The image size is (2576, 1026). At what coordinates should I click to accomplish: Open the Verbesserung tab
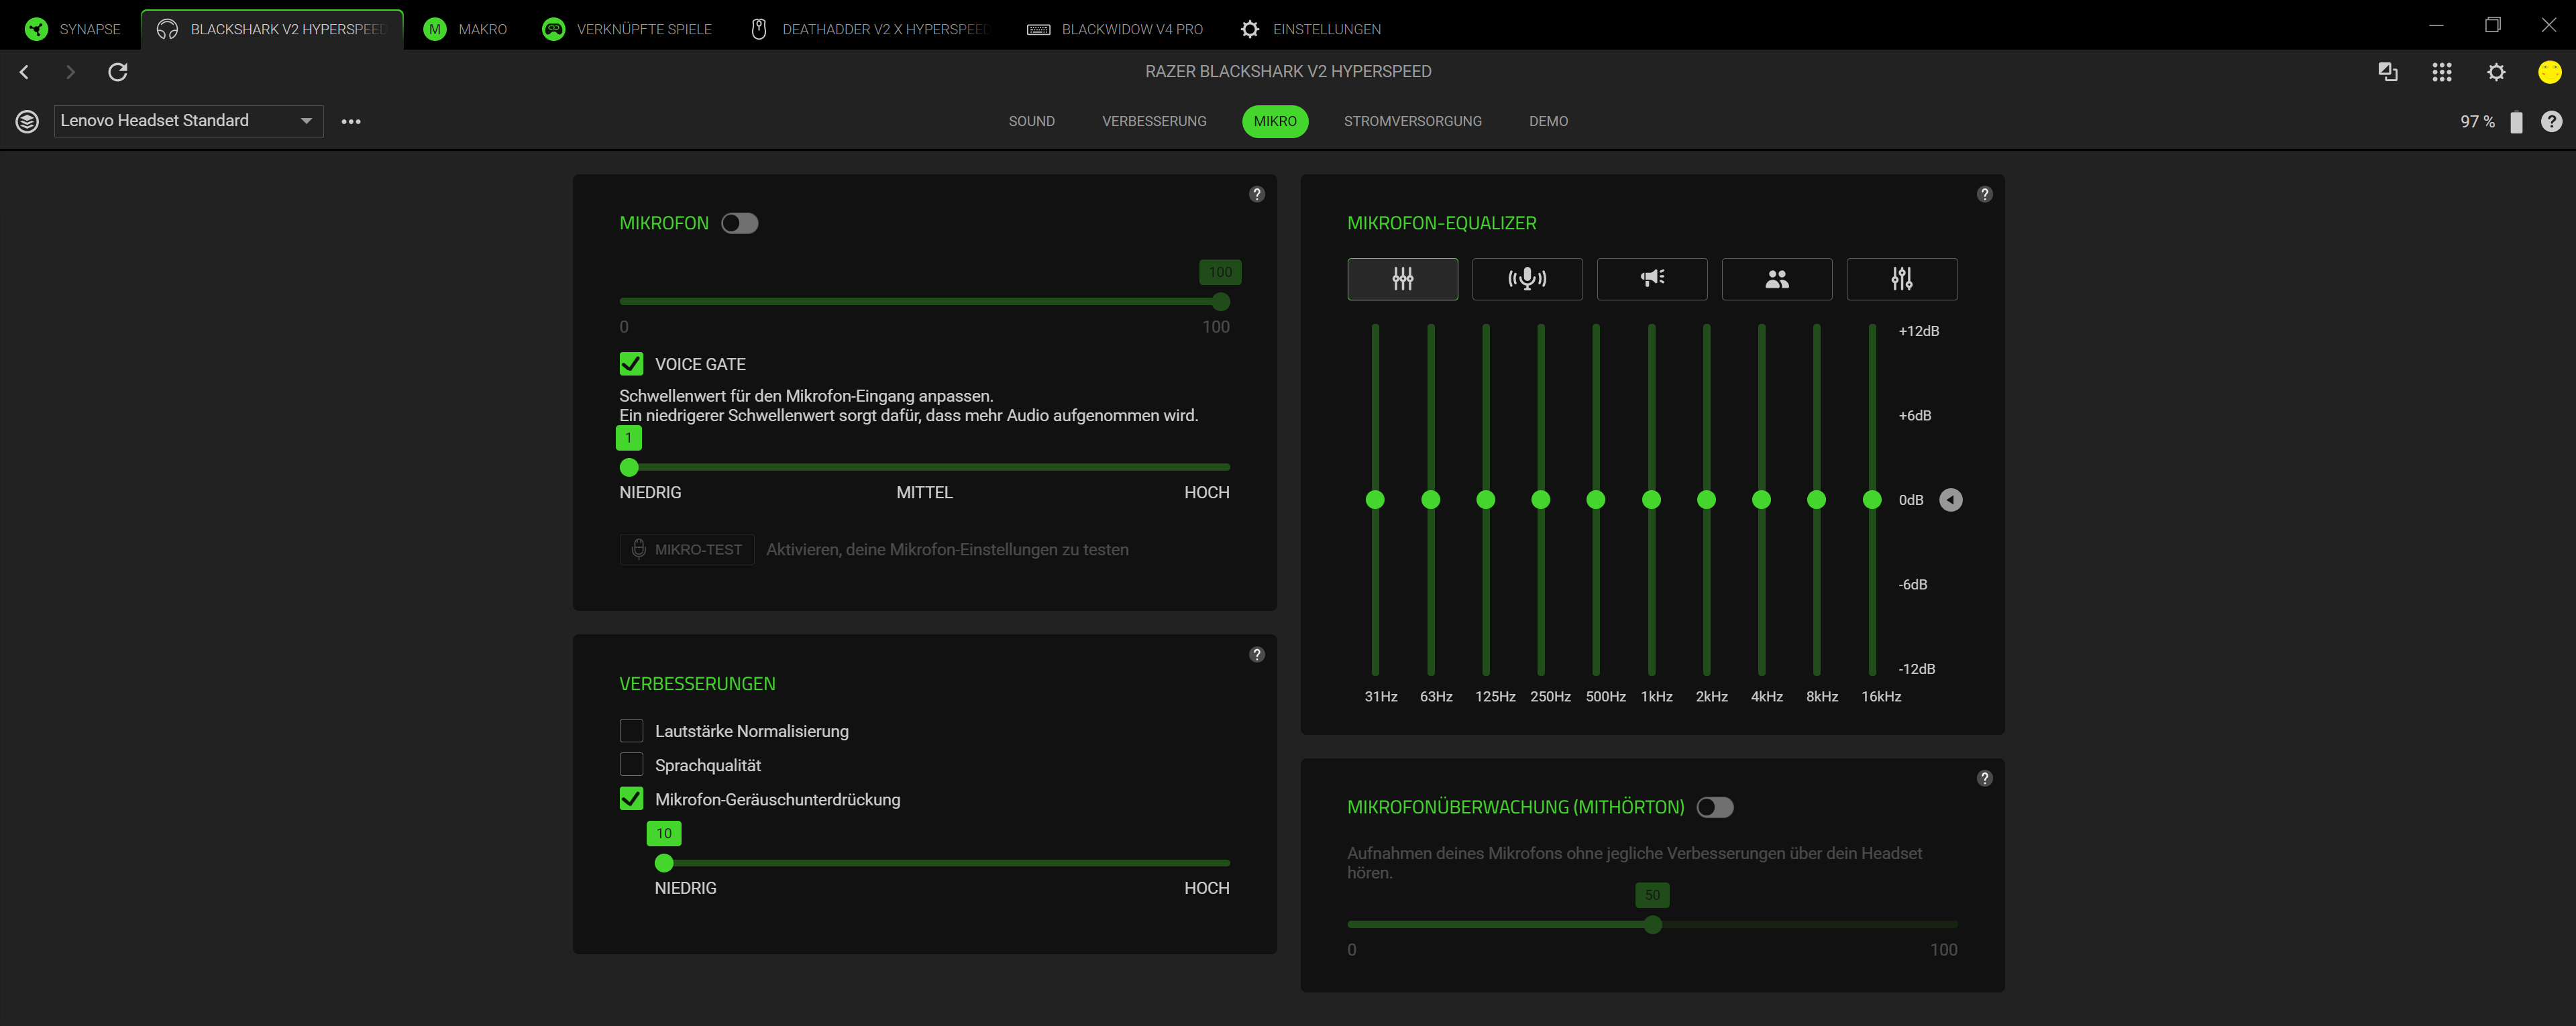tap(1154, 121)
